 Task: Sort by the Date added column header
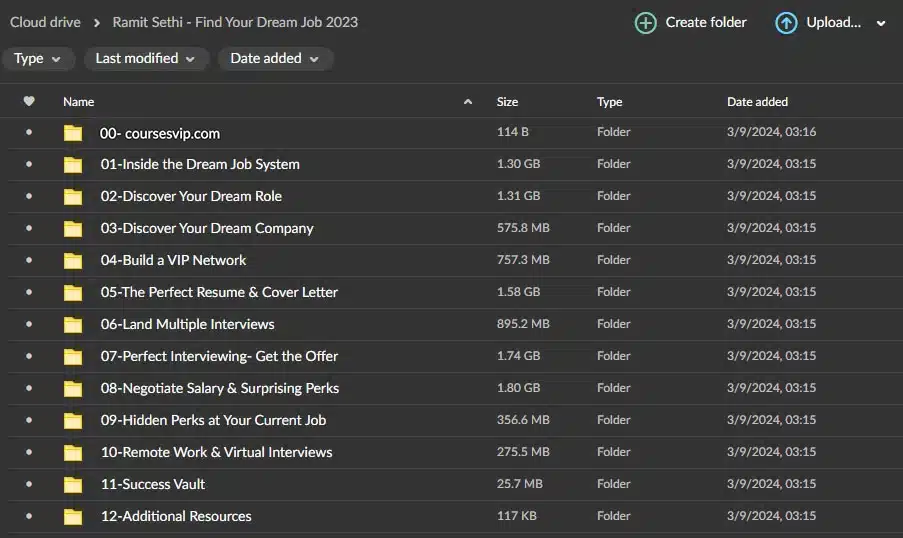[757, 102]
